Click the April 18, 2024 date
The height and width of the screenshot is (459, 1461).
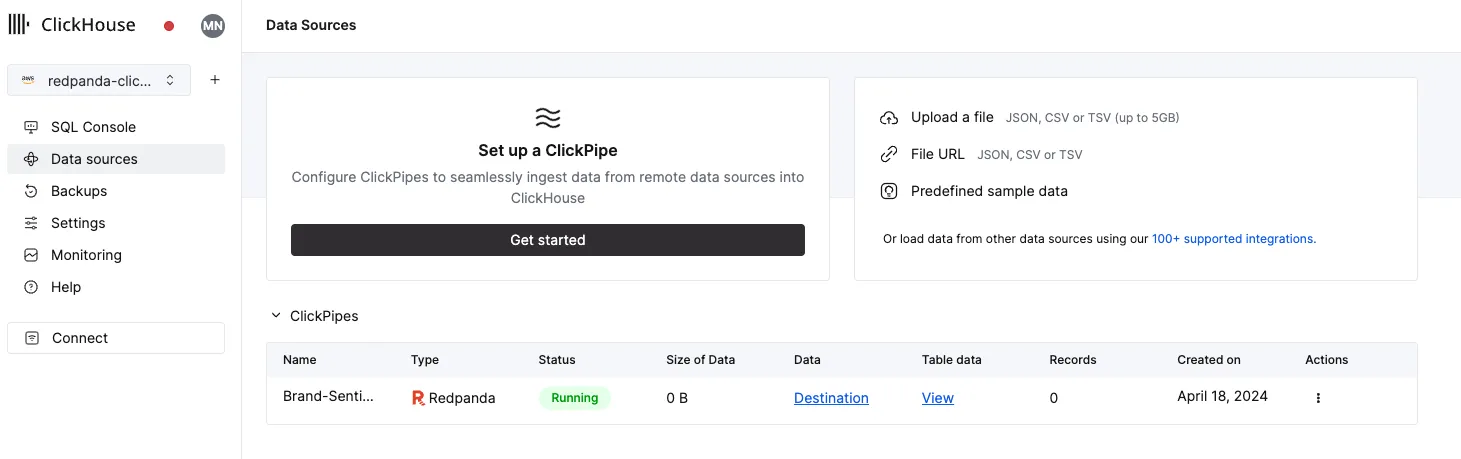1222,396
